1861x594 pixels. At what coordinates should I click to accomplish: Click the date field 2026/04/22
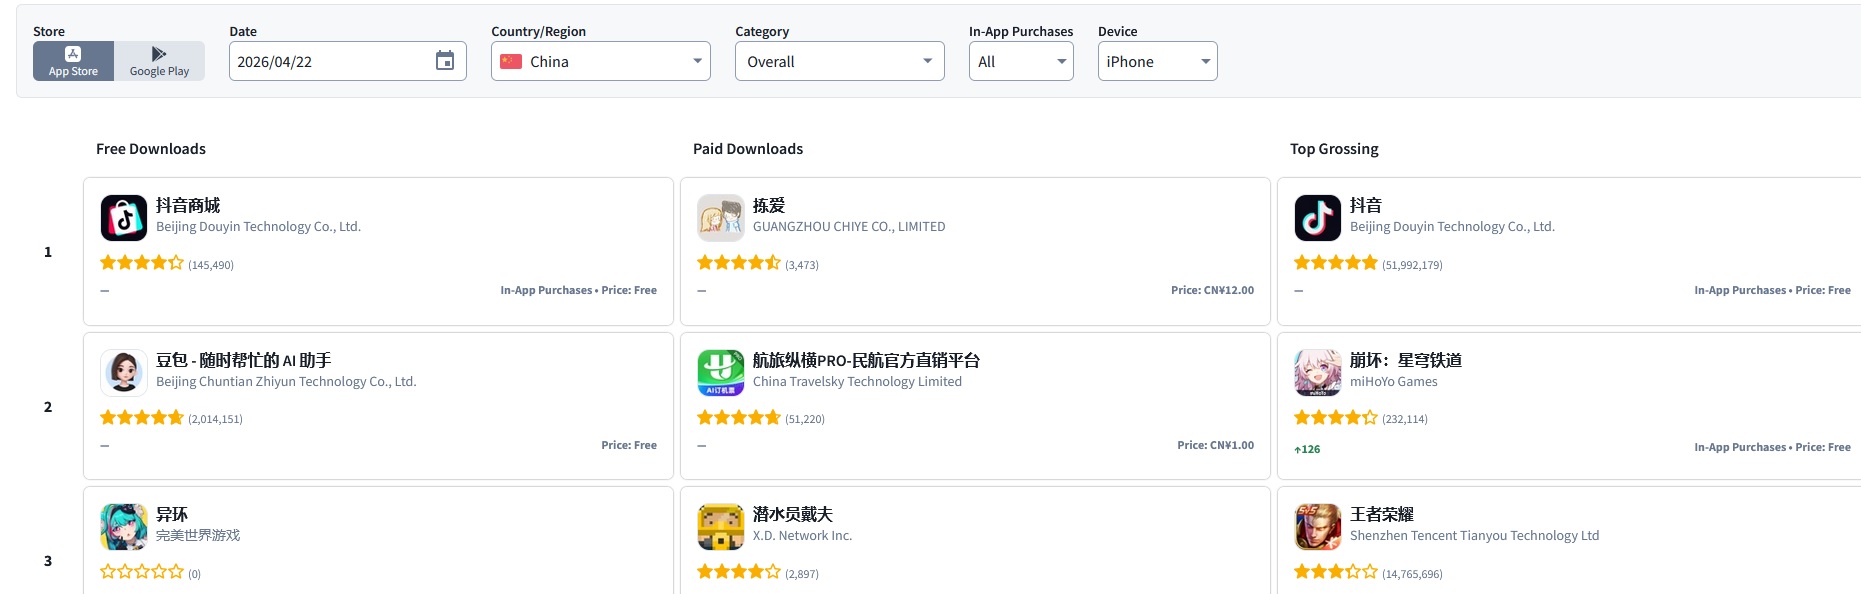tap(347, 61)
